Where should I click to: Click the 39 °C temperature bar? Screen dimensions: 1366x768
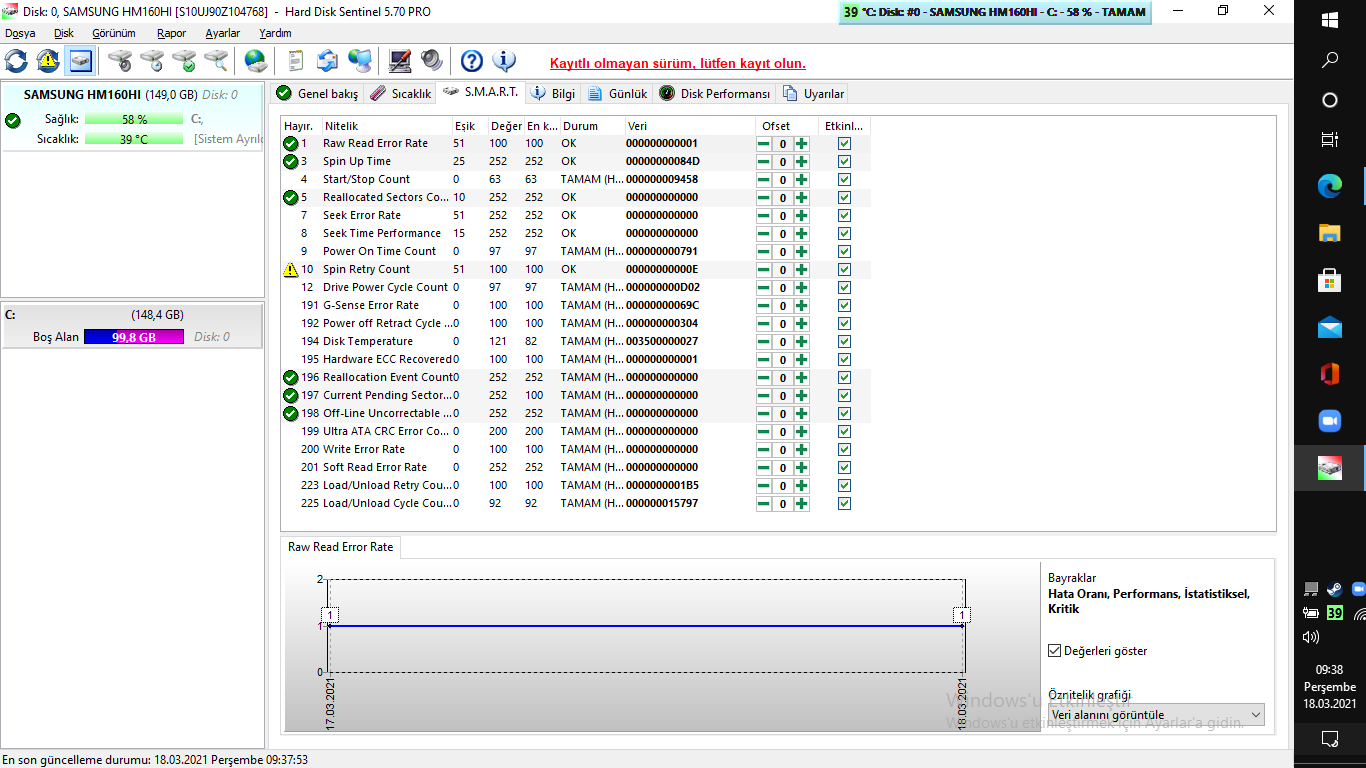[x=134, y=139]
